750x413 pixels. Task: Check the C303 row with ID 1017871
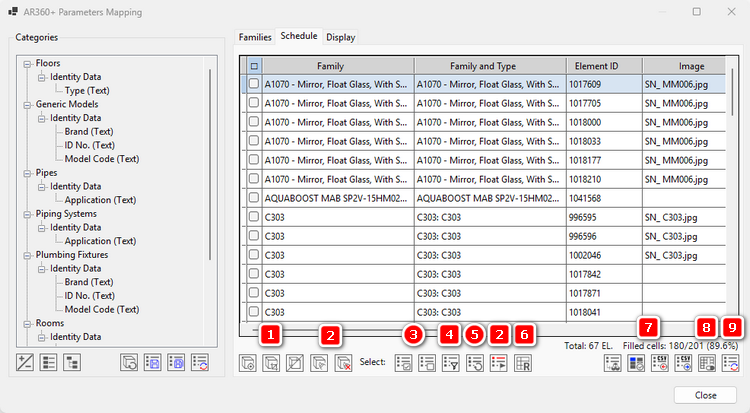point(254,292)
